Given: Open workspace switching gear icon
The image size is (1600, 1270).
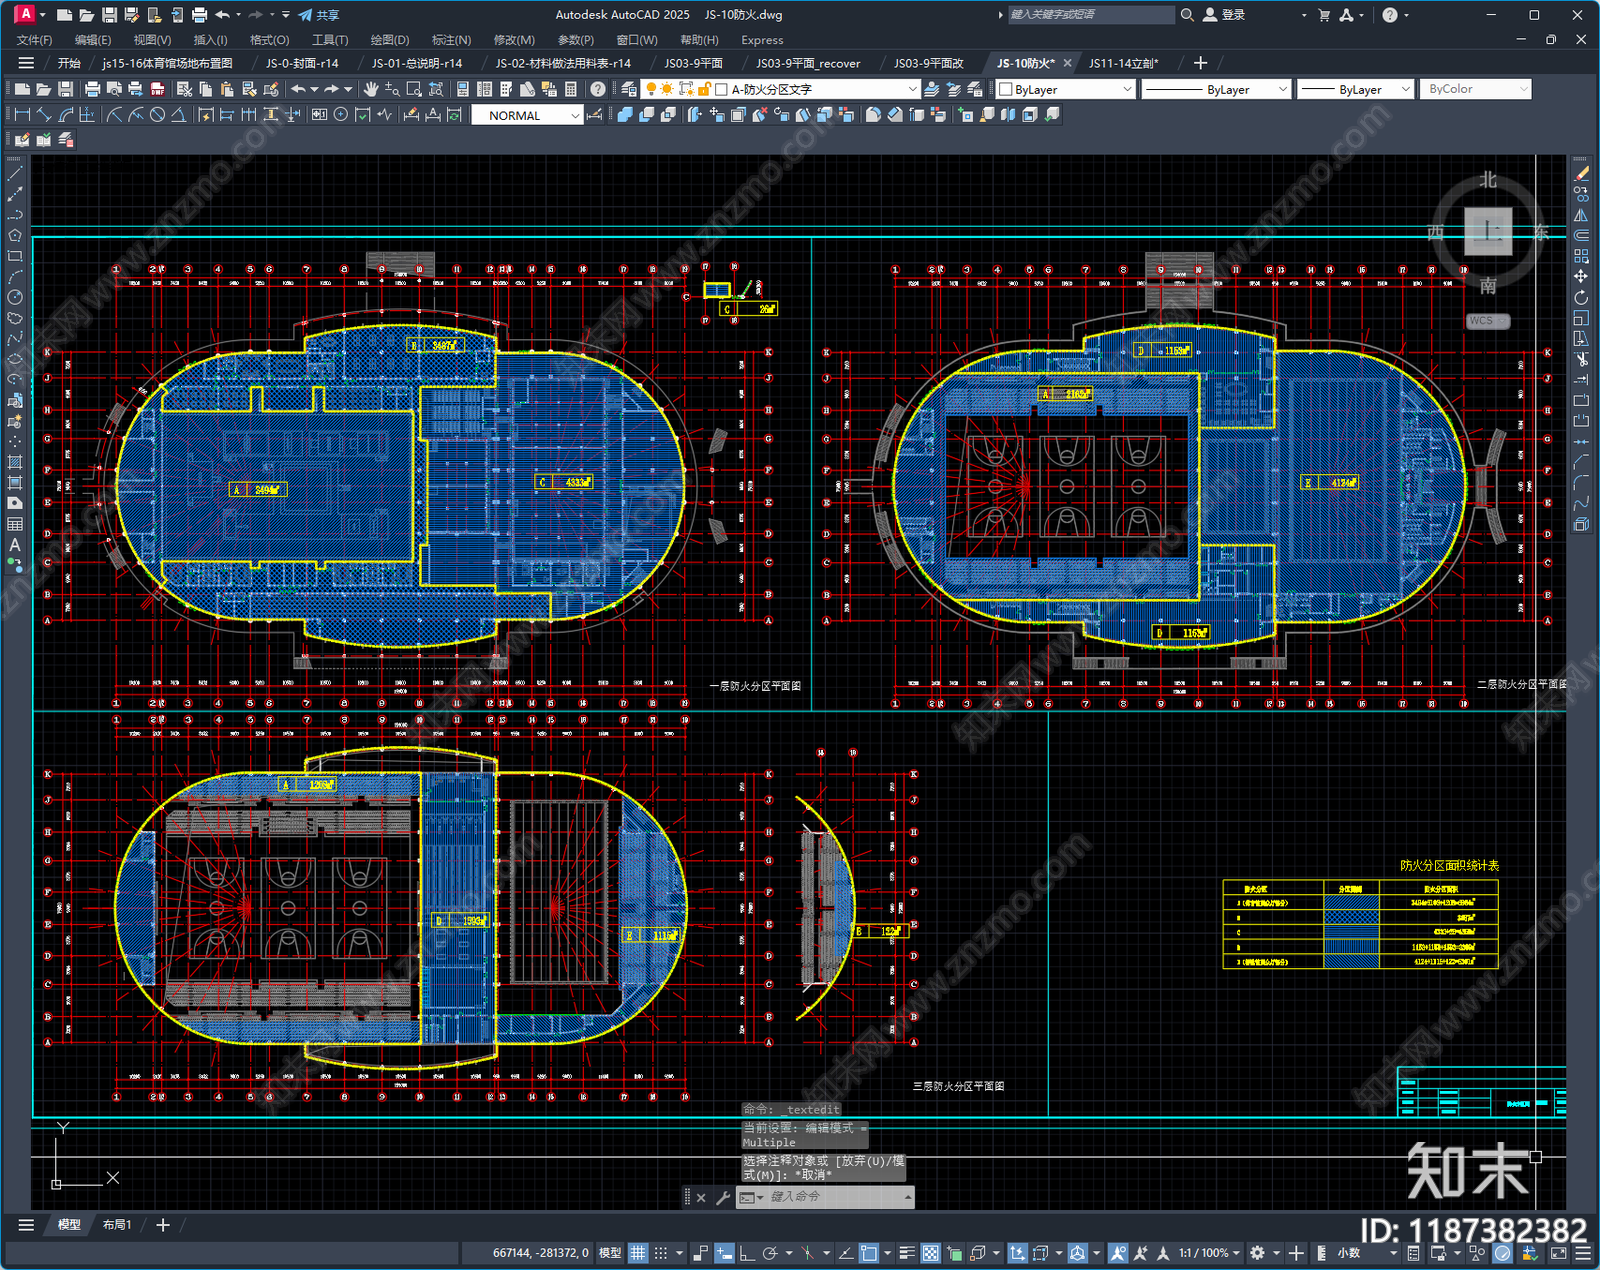Looking at the screenshot, I should pyautogui.click(x=1258, y=1253).
